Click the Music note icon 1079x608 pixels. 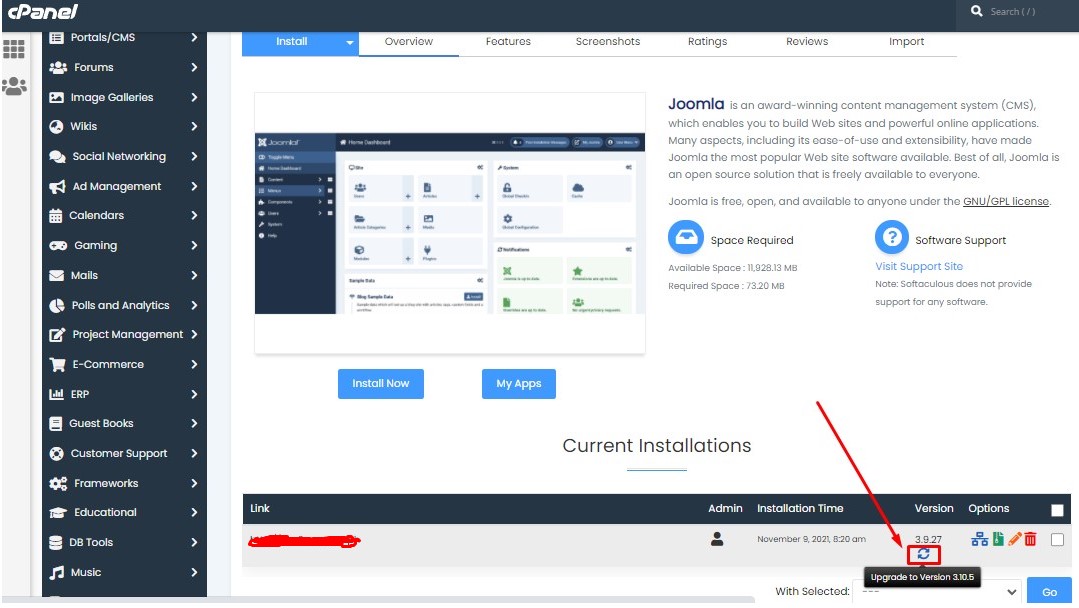point(57,572)
